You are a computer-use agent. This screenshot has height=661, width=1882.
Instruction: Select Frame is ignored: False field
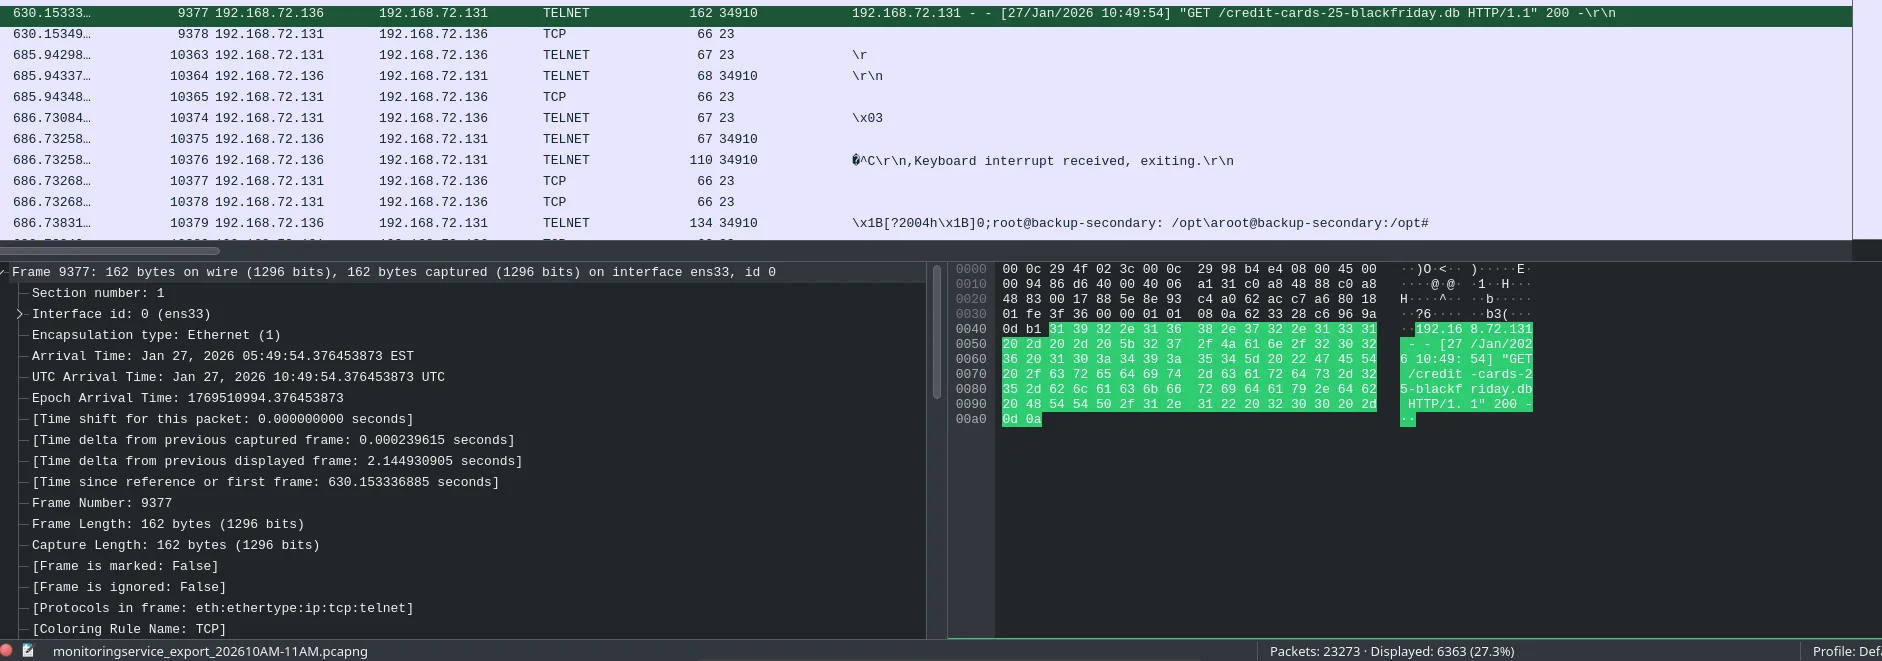point(129,587)
